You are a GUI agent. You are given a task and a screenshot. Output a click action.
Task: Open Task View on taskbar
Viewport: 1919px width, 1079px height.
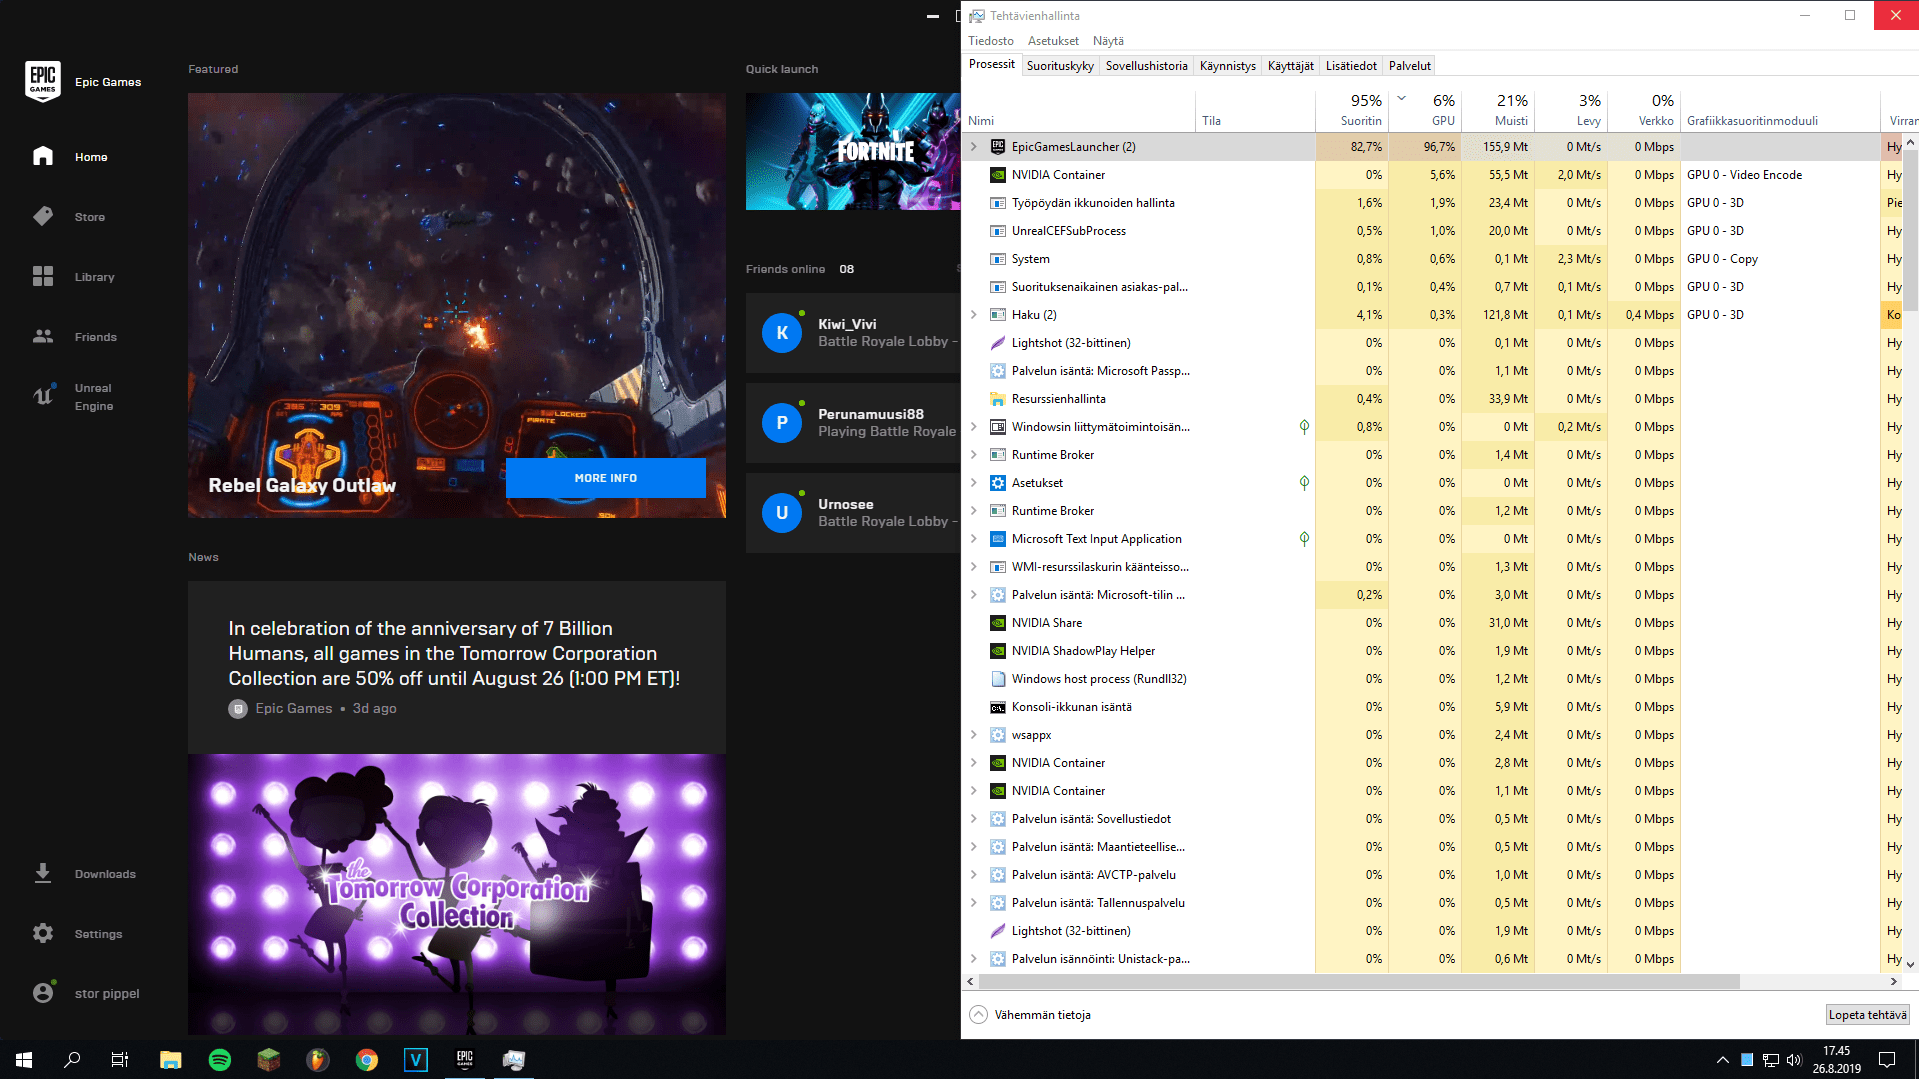tap(120, 1059)
